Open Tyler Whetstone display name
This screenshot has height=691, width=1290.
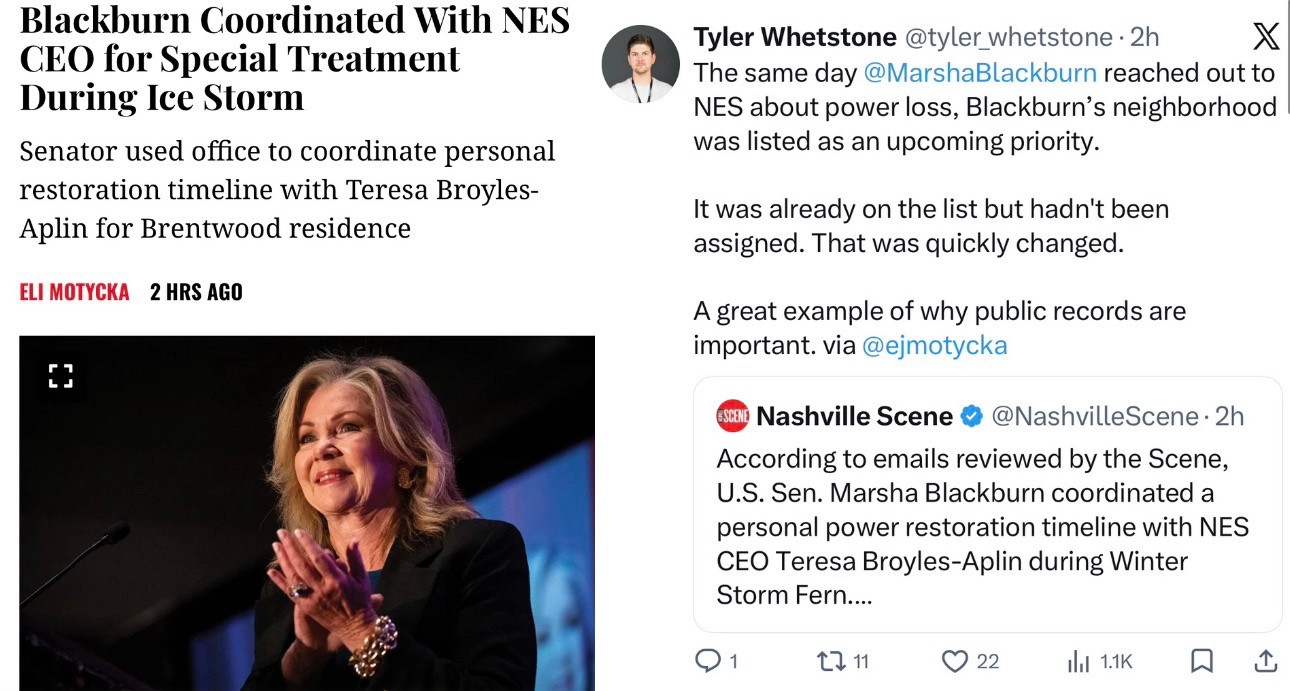tap(794, 38)
